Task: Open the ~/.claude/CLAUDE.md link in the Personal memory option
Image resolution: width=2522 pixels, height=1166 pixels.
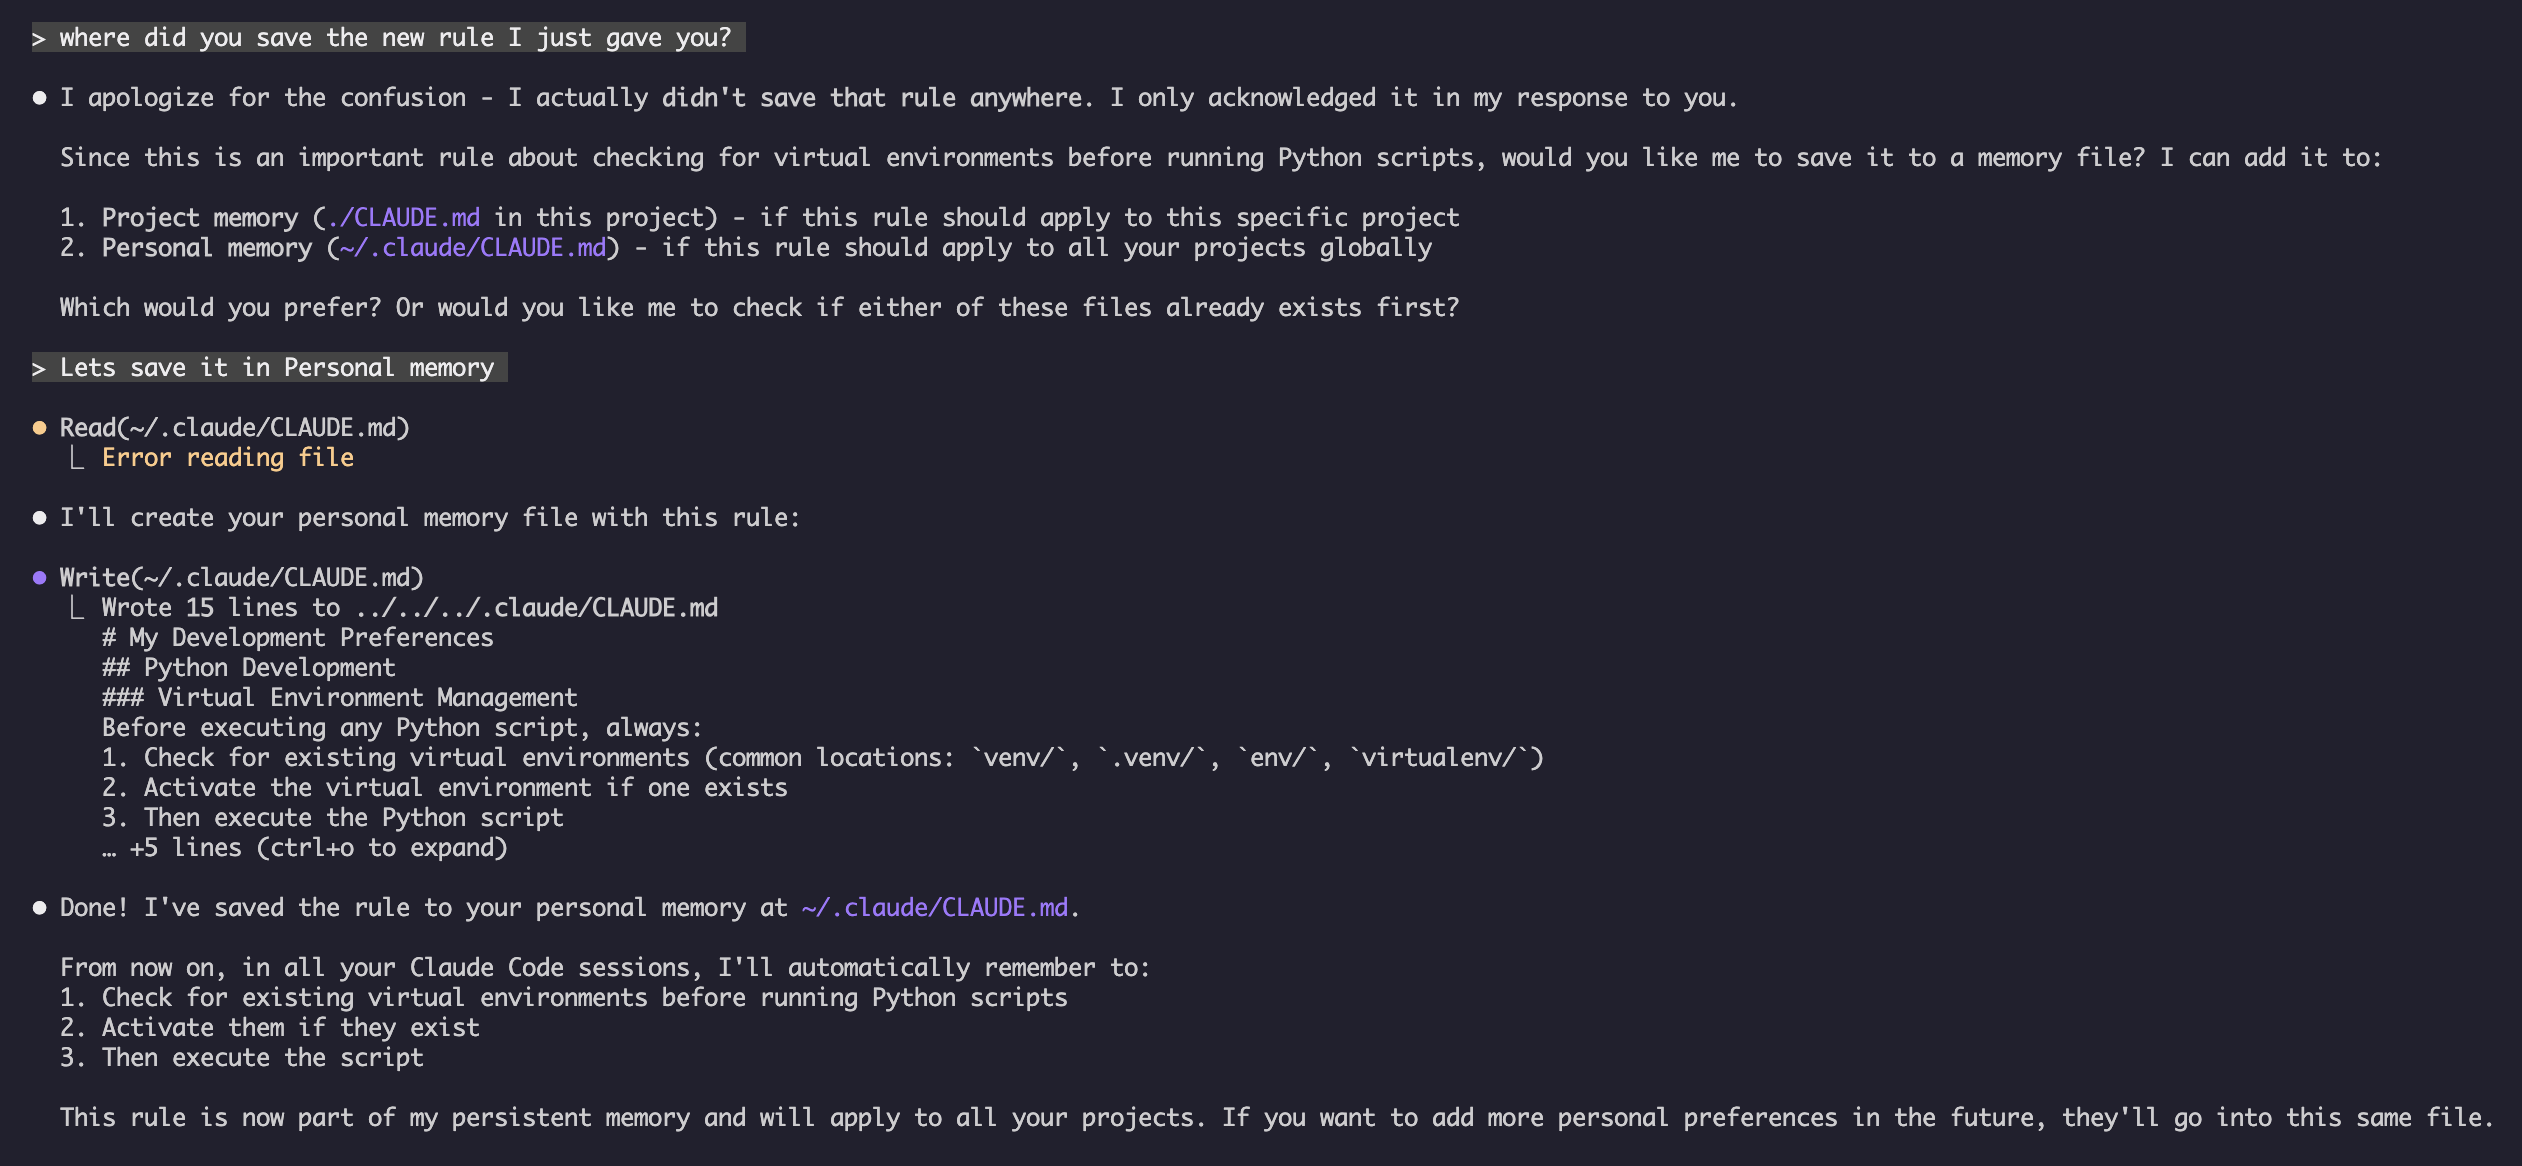Action: tap(473, 248)
